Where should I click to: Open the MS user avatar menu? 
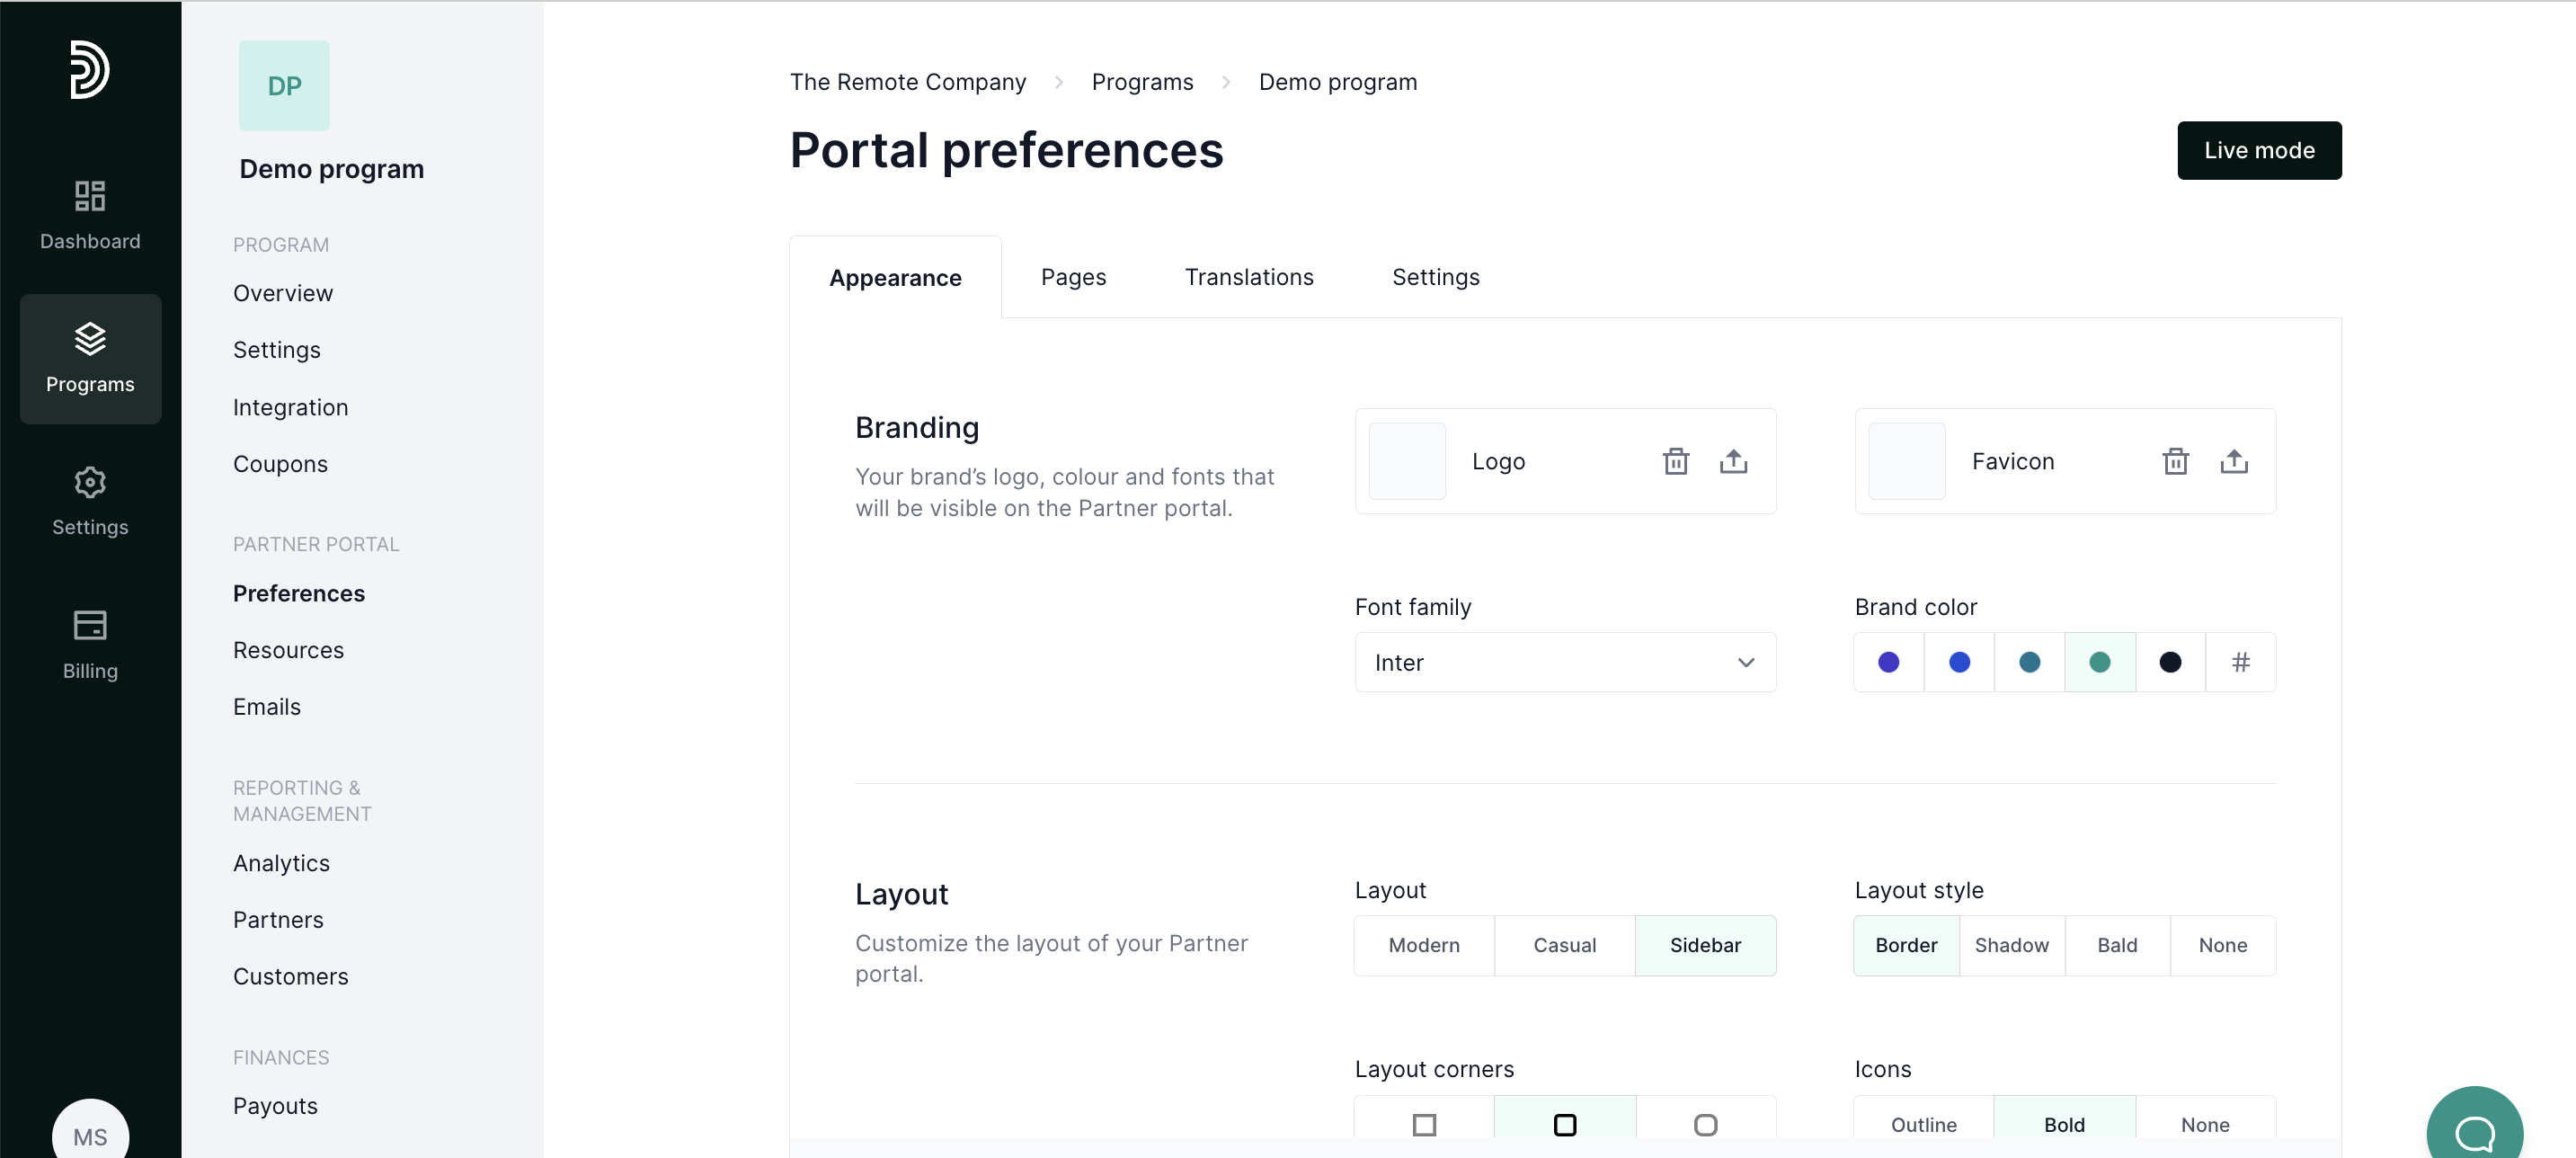tap(90, 1136)
